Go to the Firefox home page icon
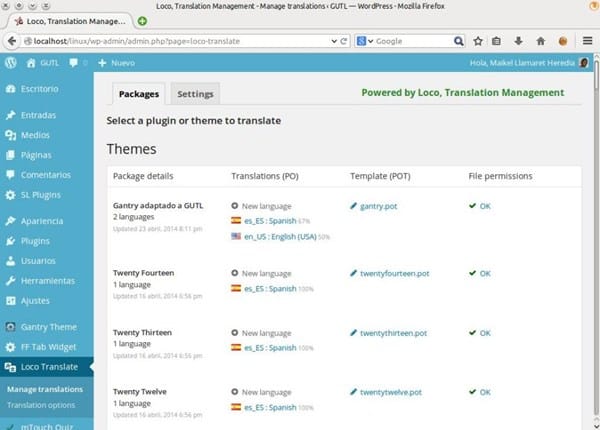 pos(540,41)
